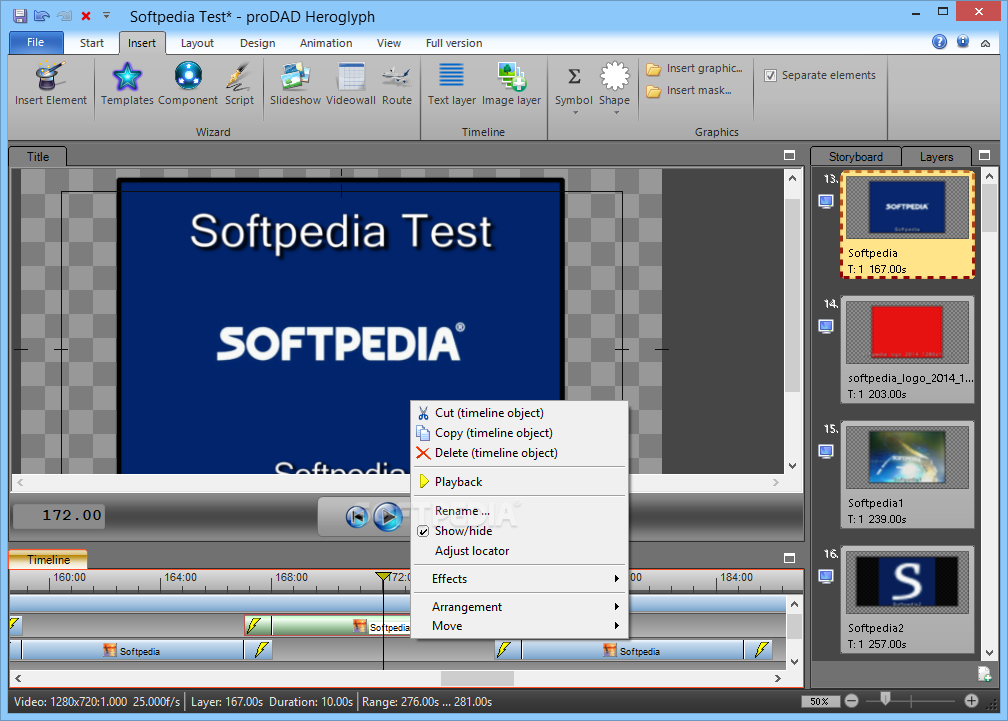Click the timeline horizontal scrollbar thumb
1008x721 pixels.
tap(477, 678)
